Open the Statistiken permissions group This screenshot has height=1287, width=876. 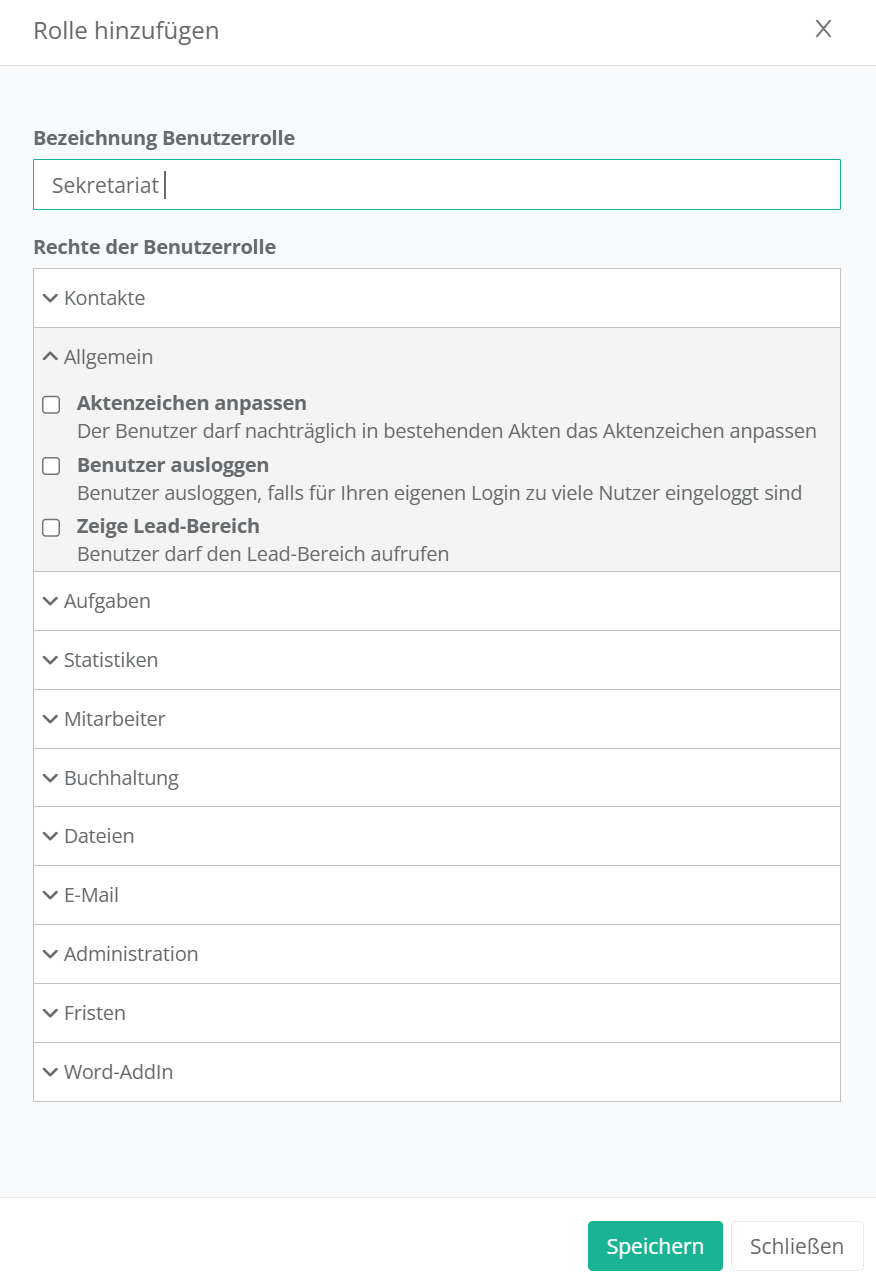[x=111, y=660]
